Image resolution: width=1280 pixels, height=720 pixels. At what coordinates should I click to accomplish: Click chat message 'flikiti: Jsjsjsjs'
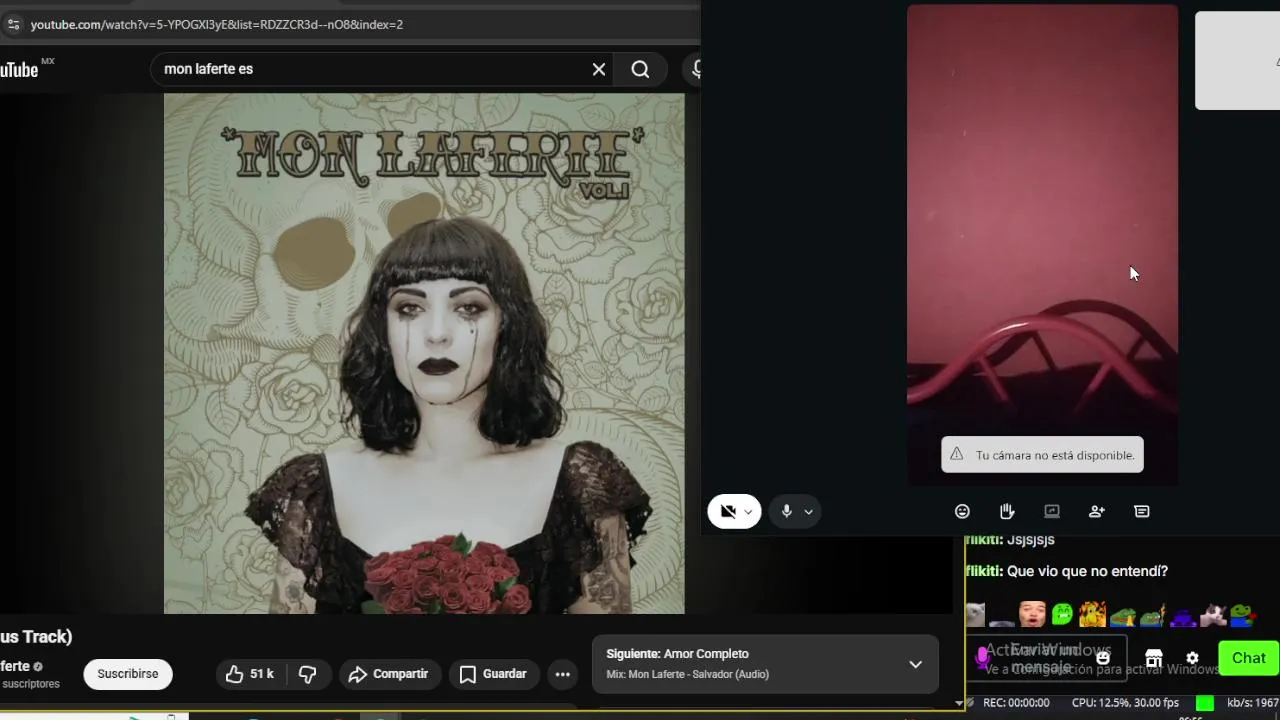(1010, 540)
